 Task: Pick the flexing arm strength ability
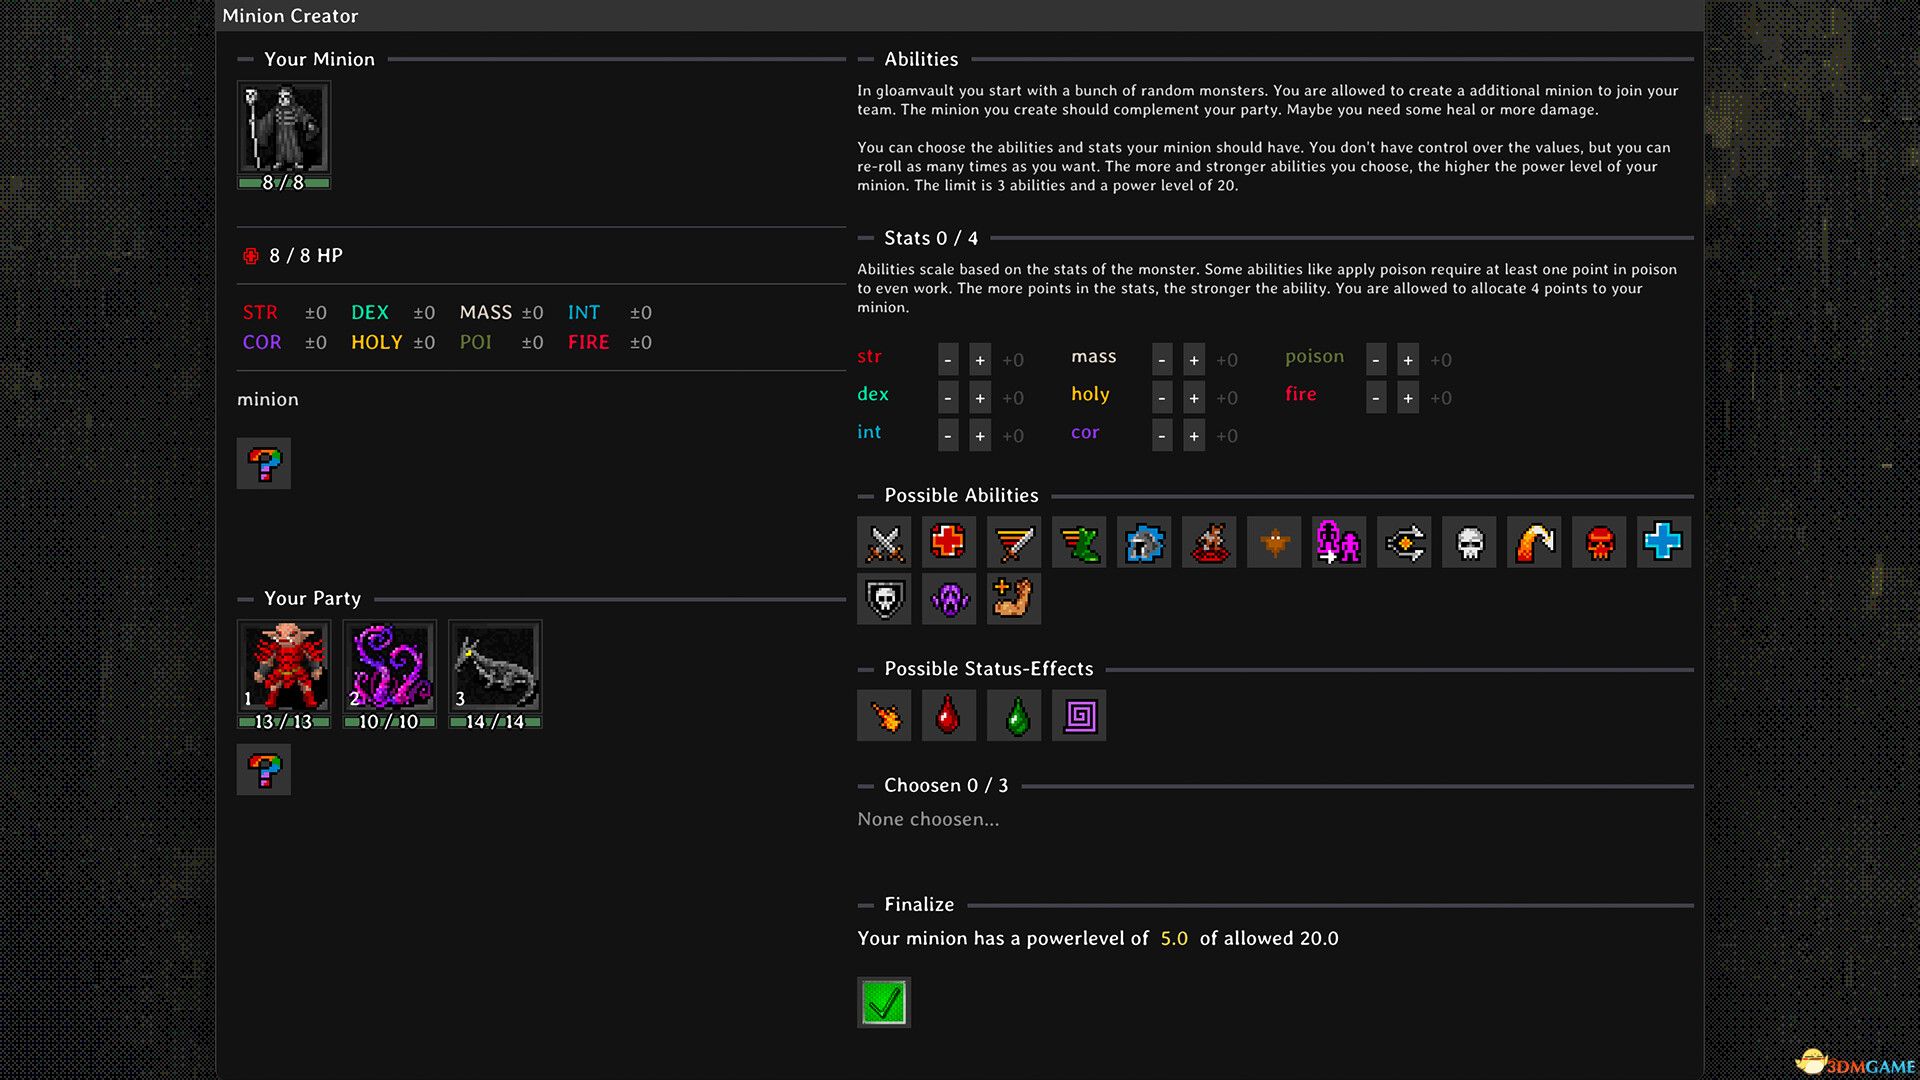(1013, 599)
